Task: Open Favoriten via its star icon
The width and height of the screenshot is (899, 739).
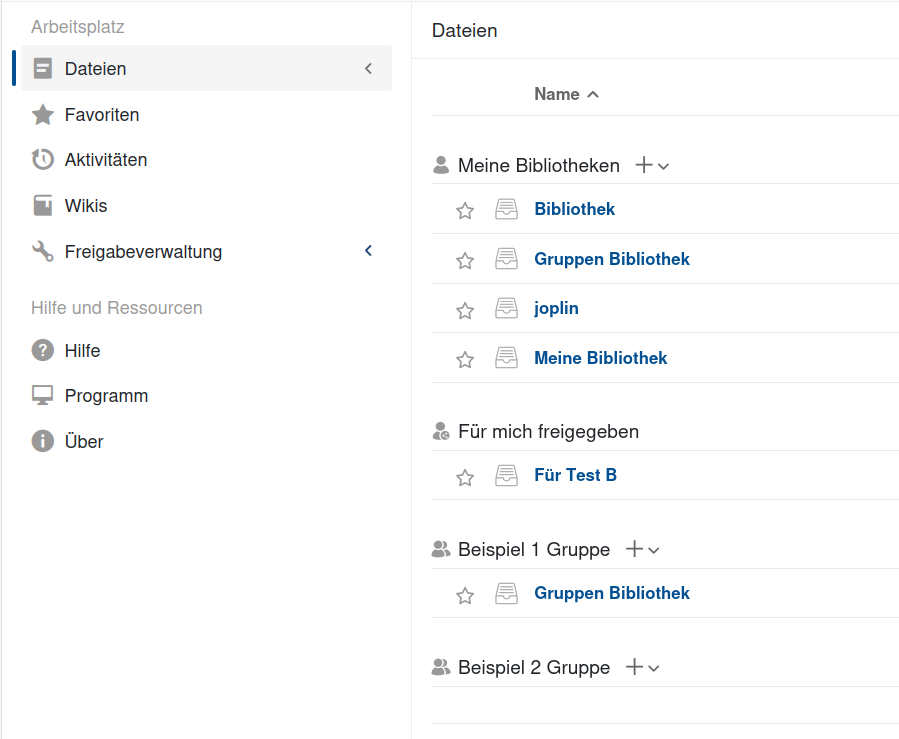Action: pyautogui.click(x=40, y=114)
